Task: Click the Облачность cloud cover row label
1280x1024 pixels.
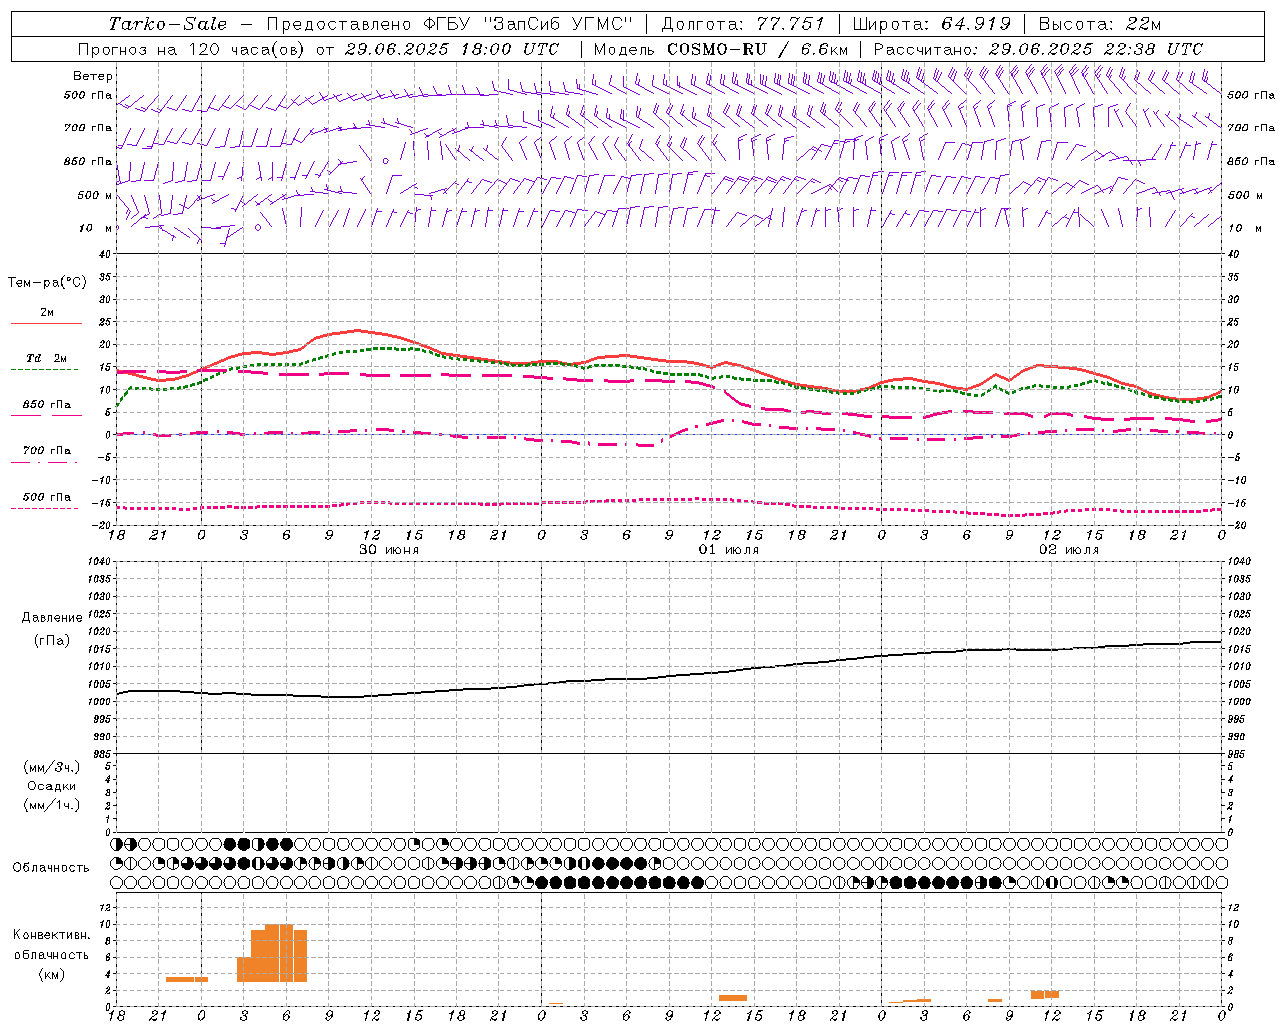Action: click(x=51, y=868)
